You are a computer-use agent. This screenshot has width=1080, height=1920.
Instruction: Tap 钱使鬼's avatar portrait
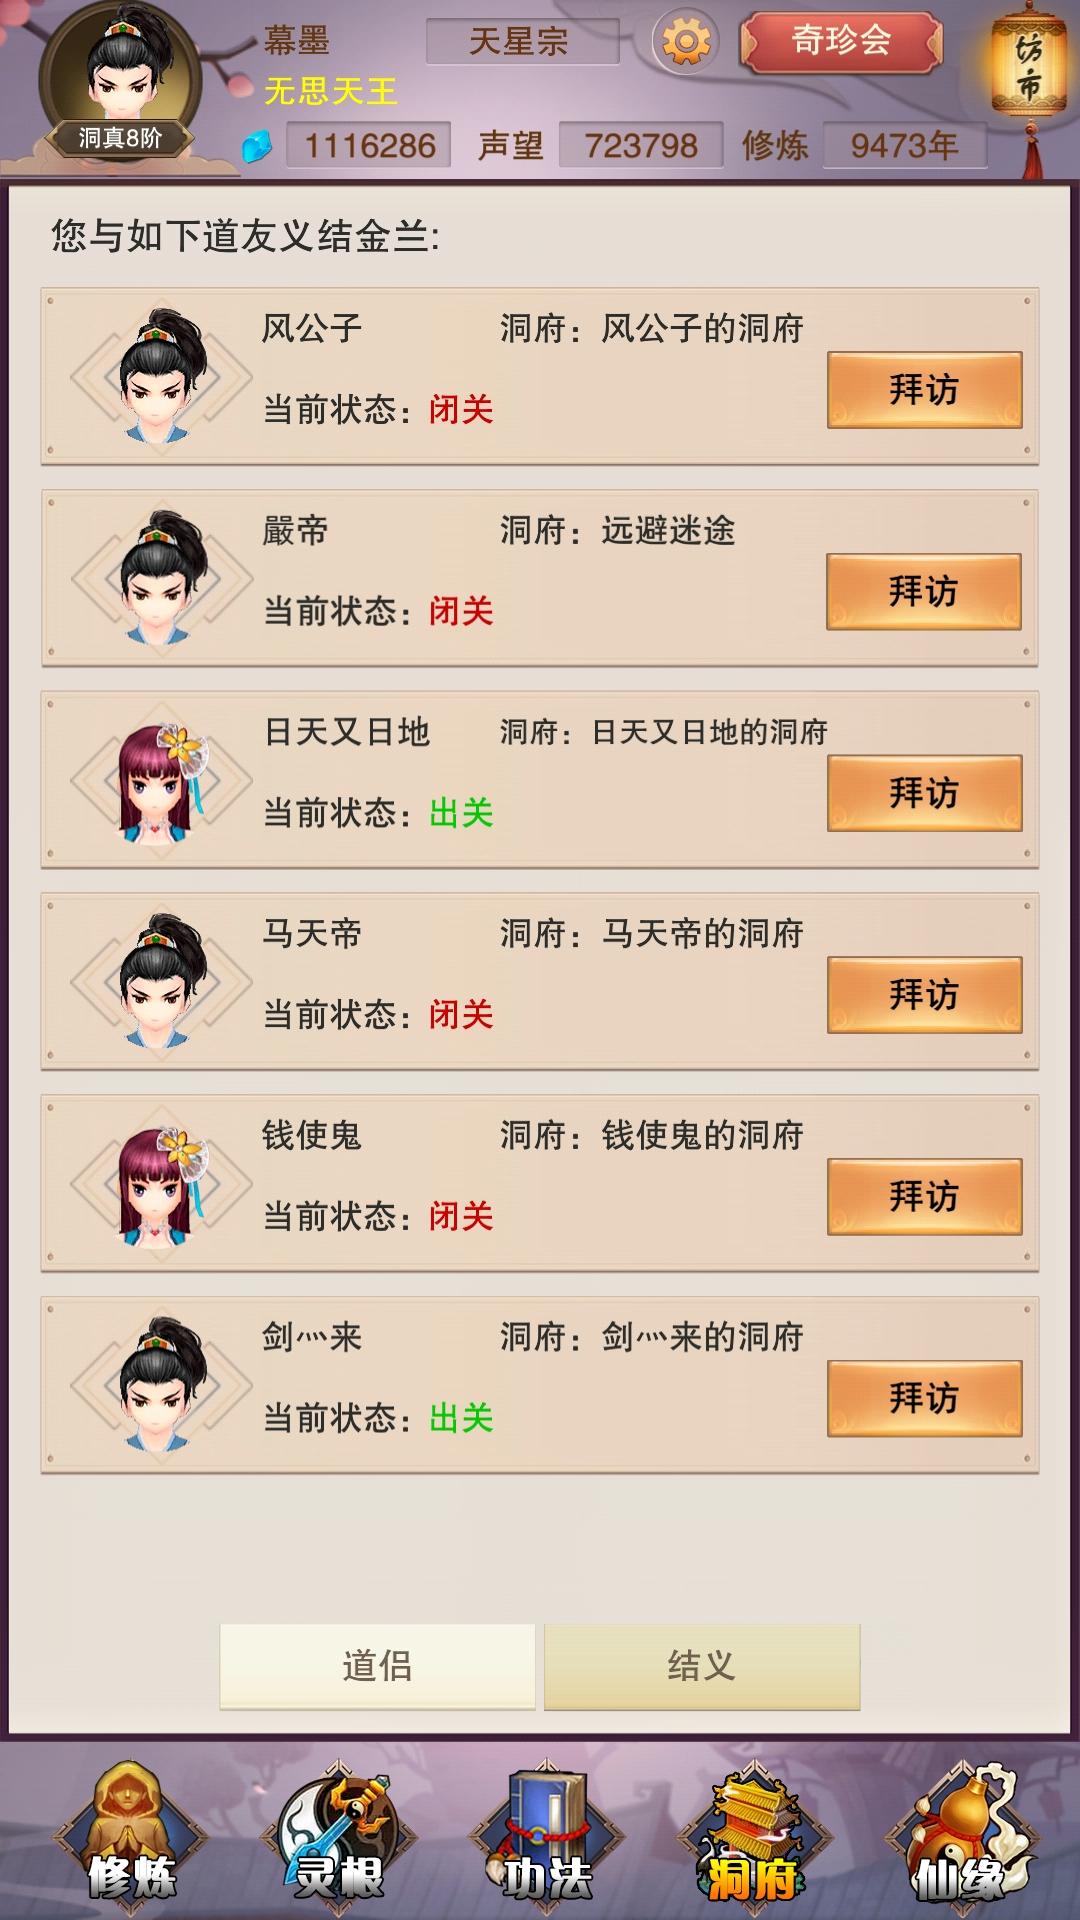point(161,1185)
